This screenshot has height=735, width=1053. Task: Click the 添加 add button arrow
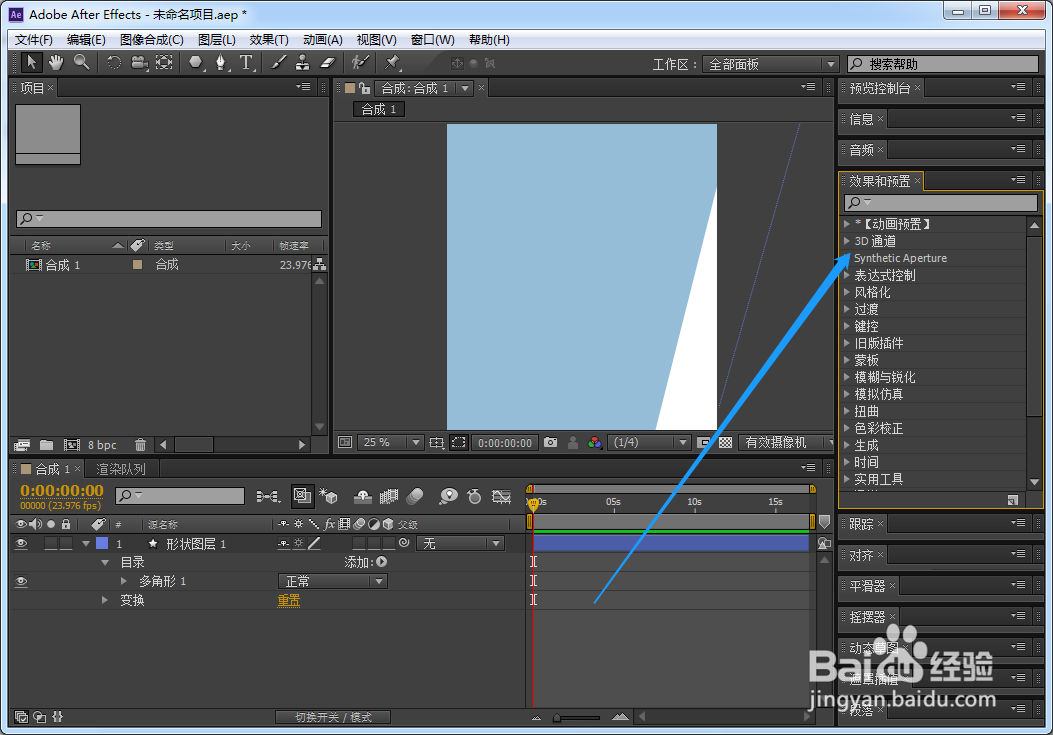pyautogui.click(x=381, y=562)
